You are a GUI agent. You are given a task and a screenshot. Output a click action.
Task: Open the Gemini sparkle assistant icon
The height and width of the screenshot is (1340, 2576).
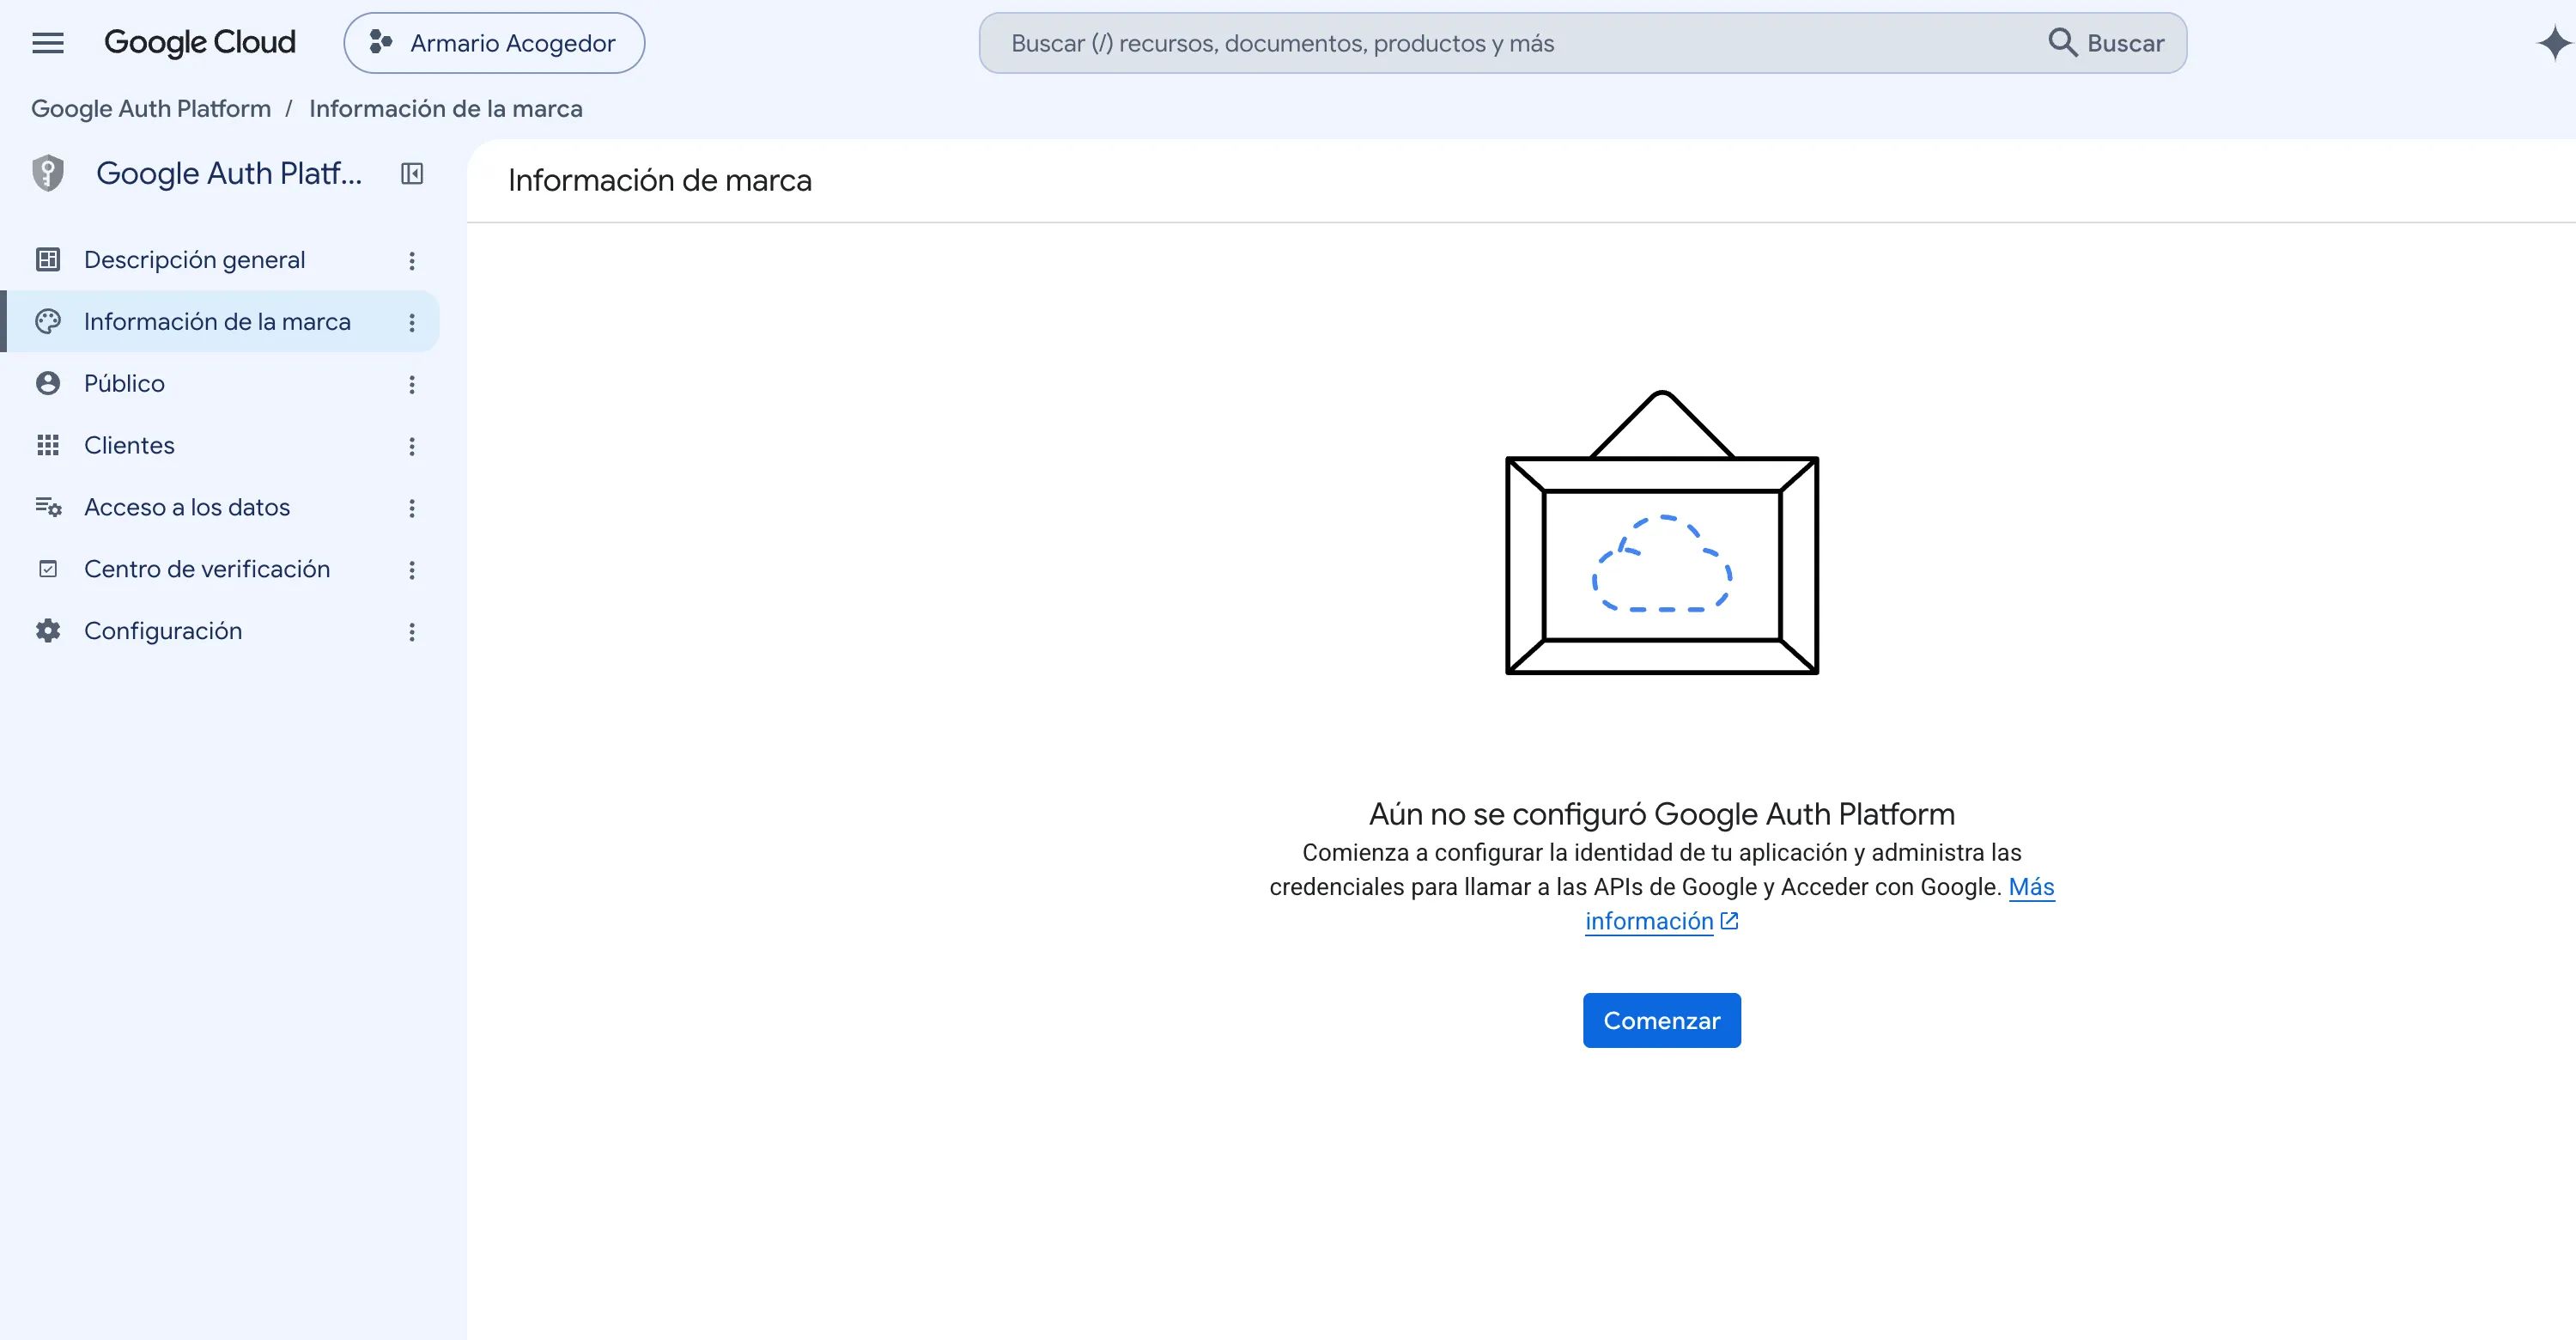pyautogui.click(x=2554, y=43)
